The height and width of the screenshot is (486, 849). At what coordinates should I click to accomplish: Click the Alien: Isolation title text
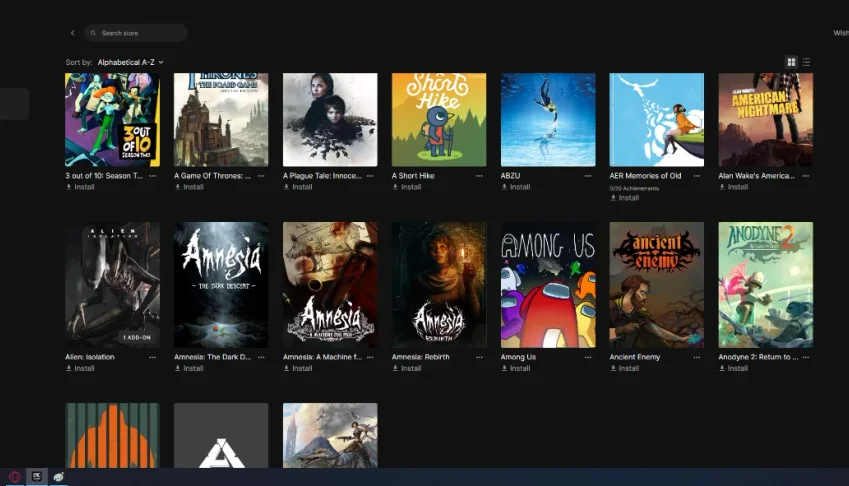tap(90, 357)
